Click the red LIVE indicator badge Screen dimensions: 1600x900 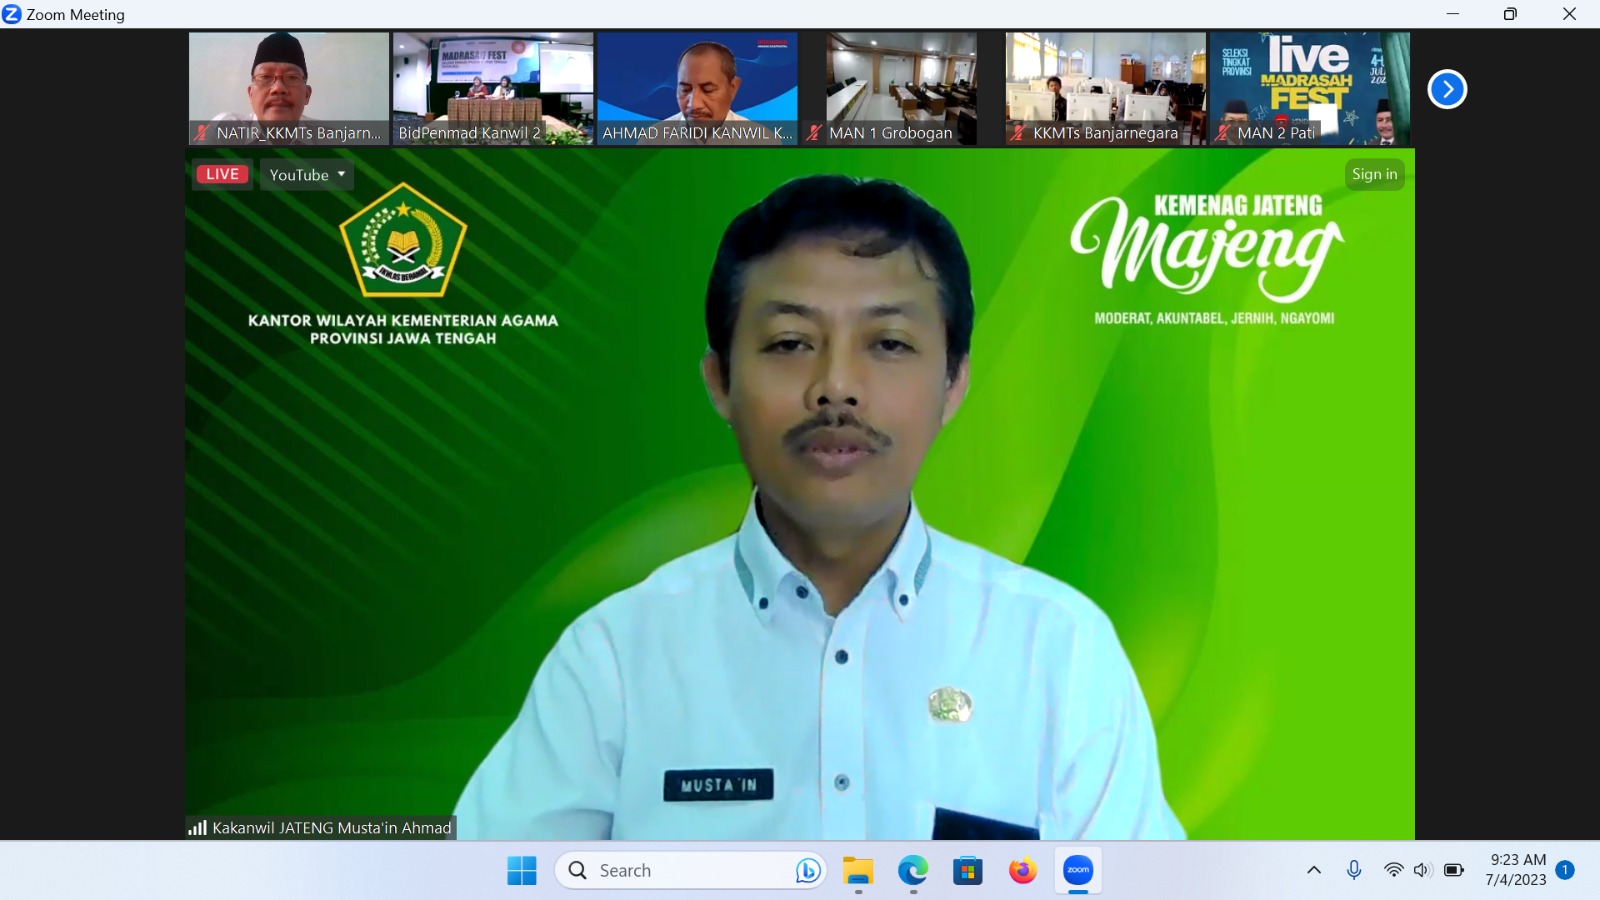pos(222,174)
